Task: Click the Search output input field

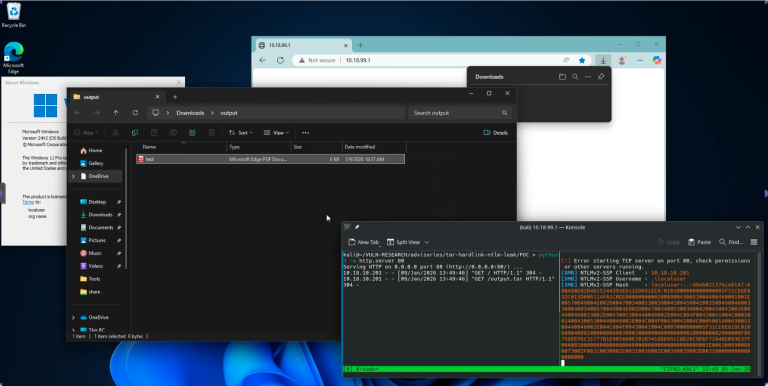Action: (460, 113)
